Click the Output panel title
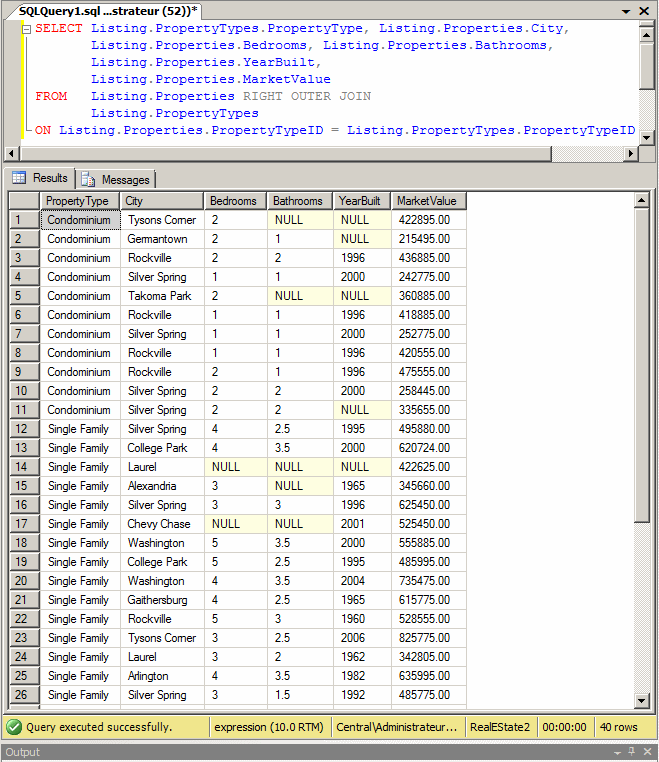The image size is (659, 762). coord(23,752)
